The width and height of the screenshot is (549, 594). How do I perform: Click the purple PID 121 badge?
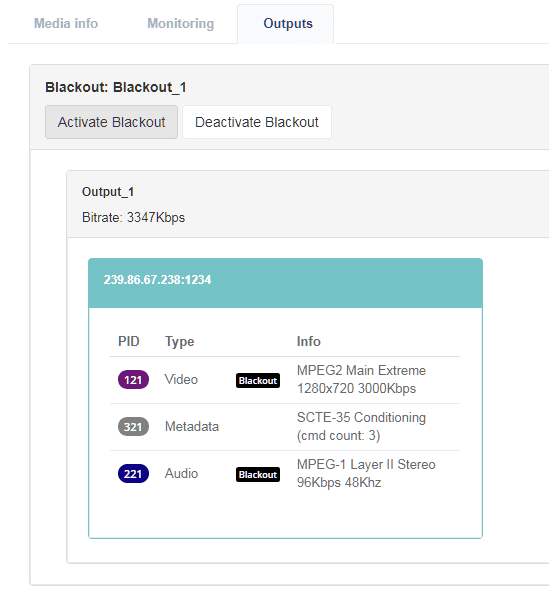point(133,380)
